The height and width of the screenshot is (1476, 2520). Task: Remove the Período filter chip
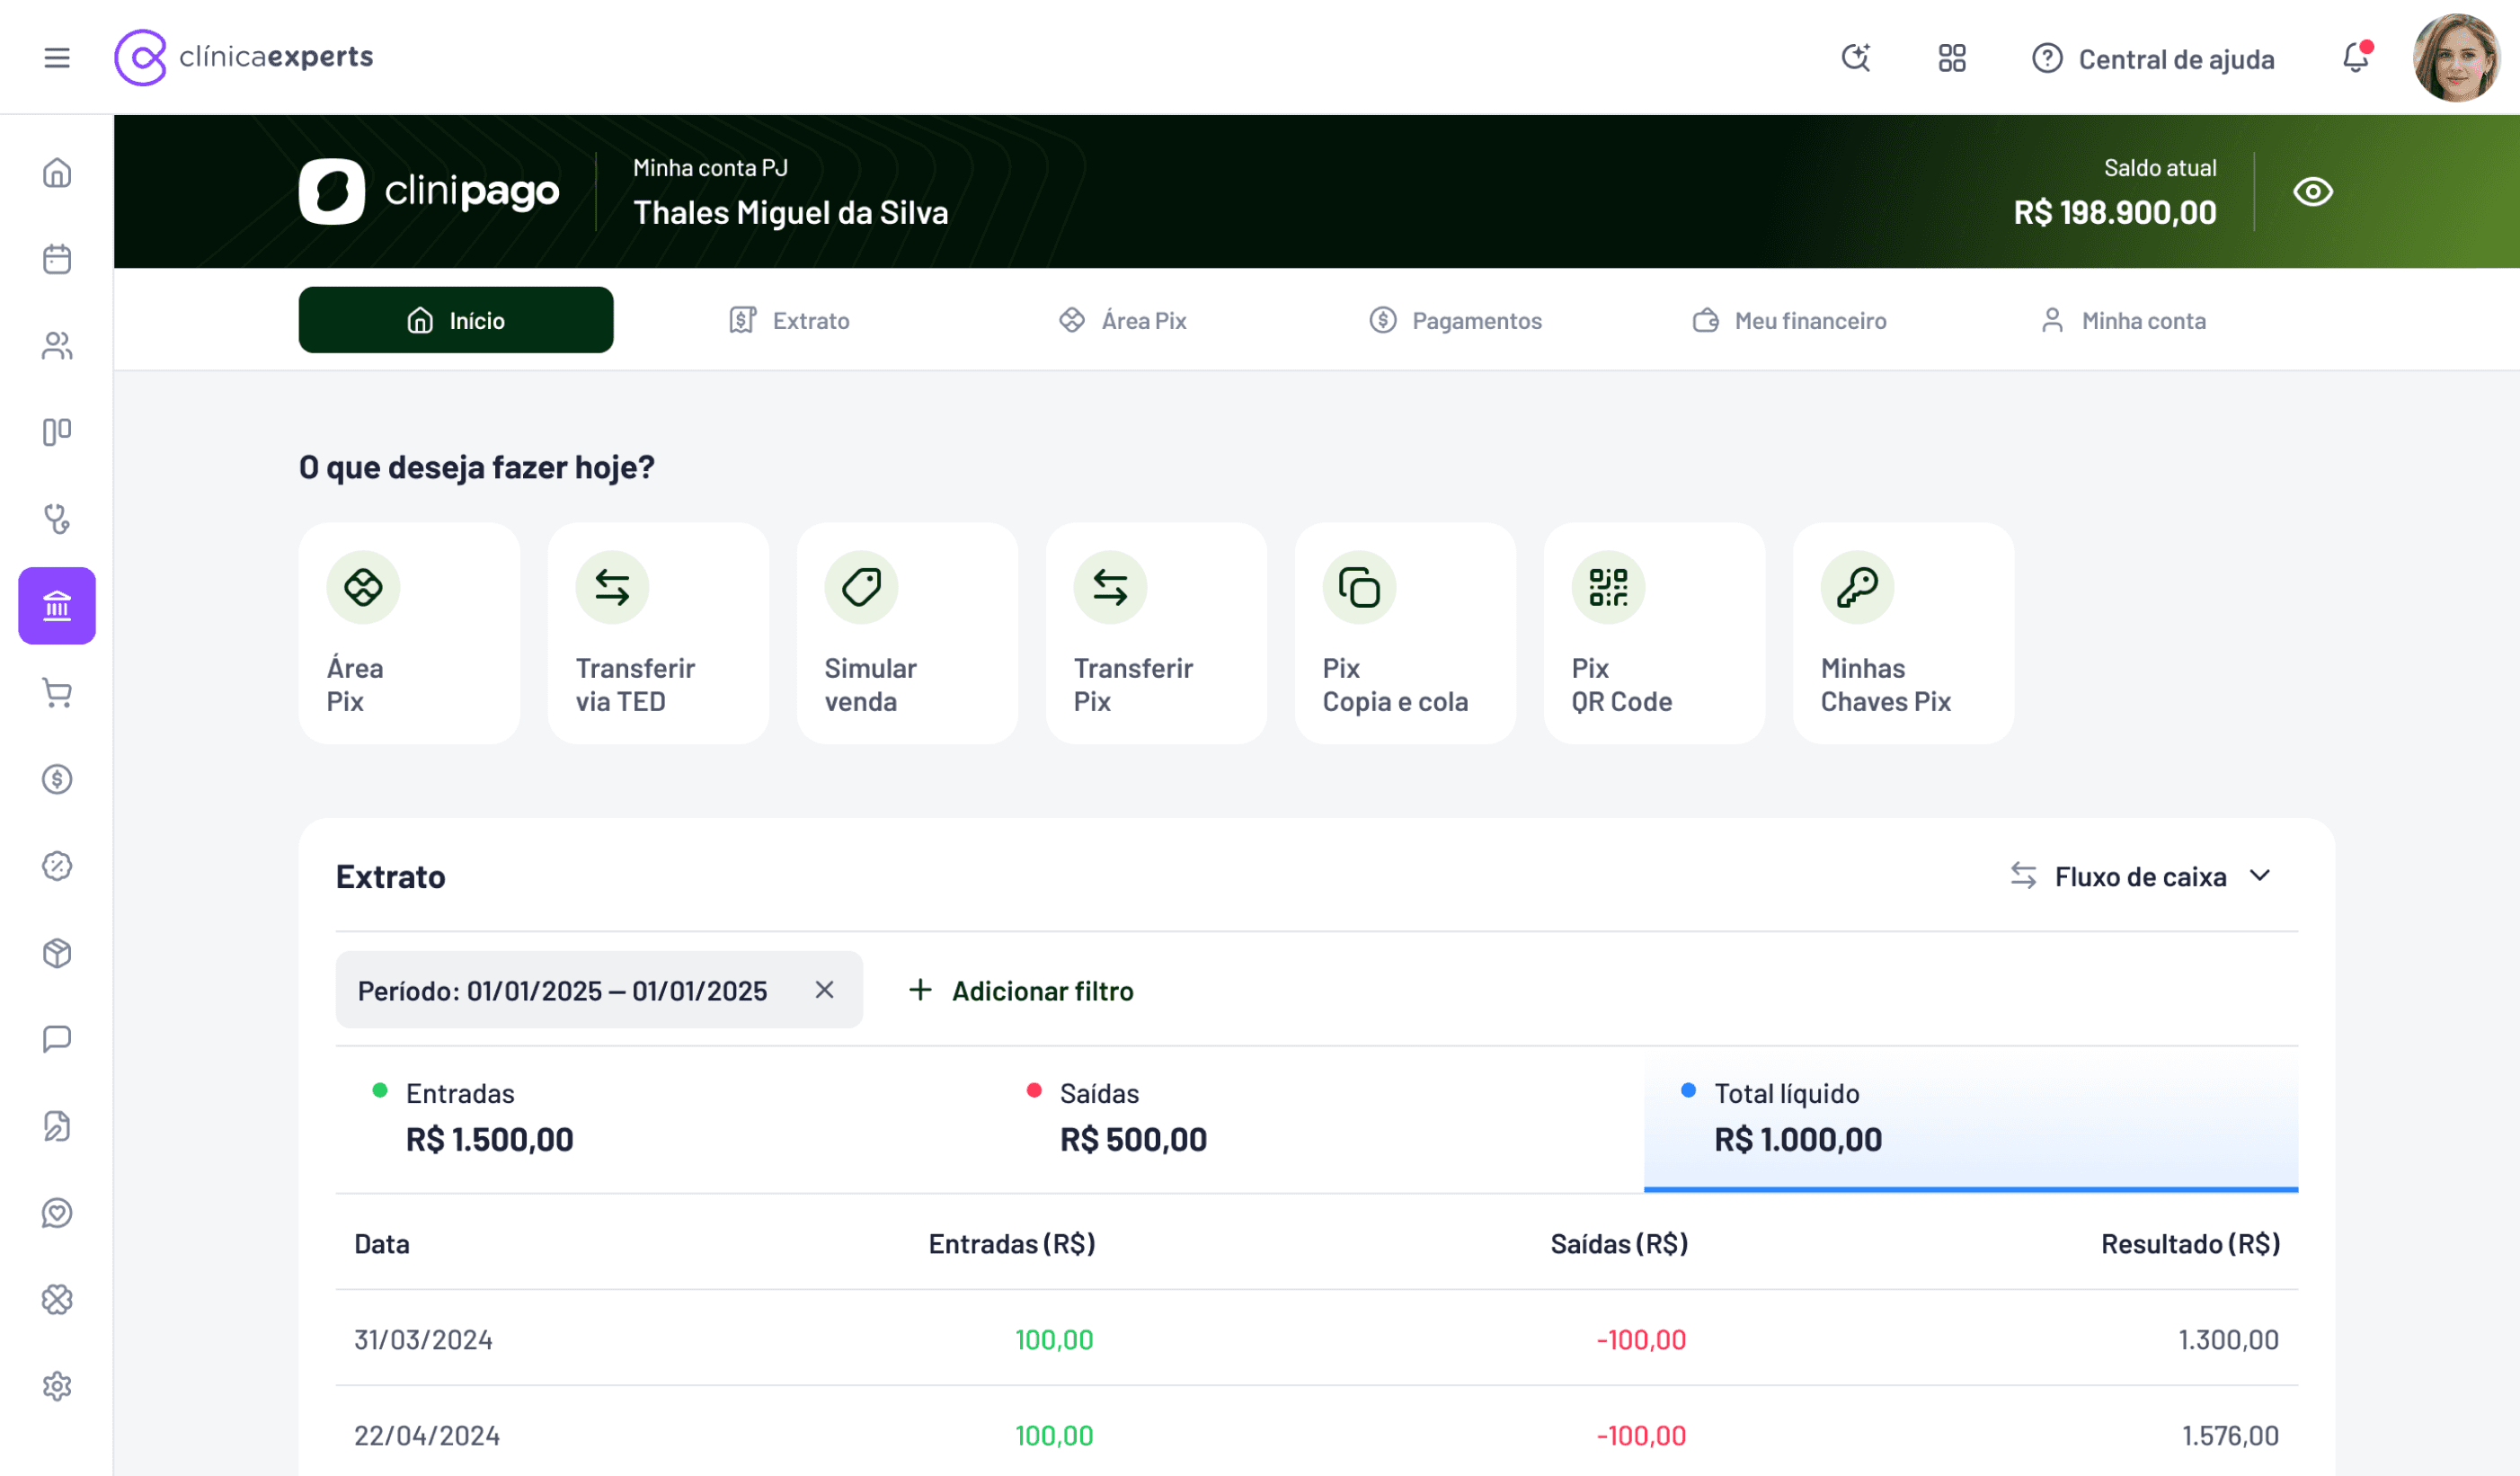[824, 990]
